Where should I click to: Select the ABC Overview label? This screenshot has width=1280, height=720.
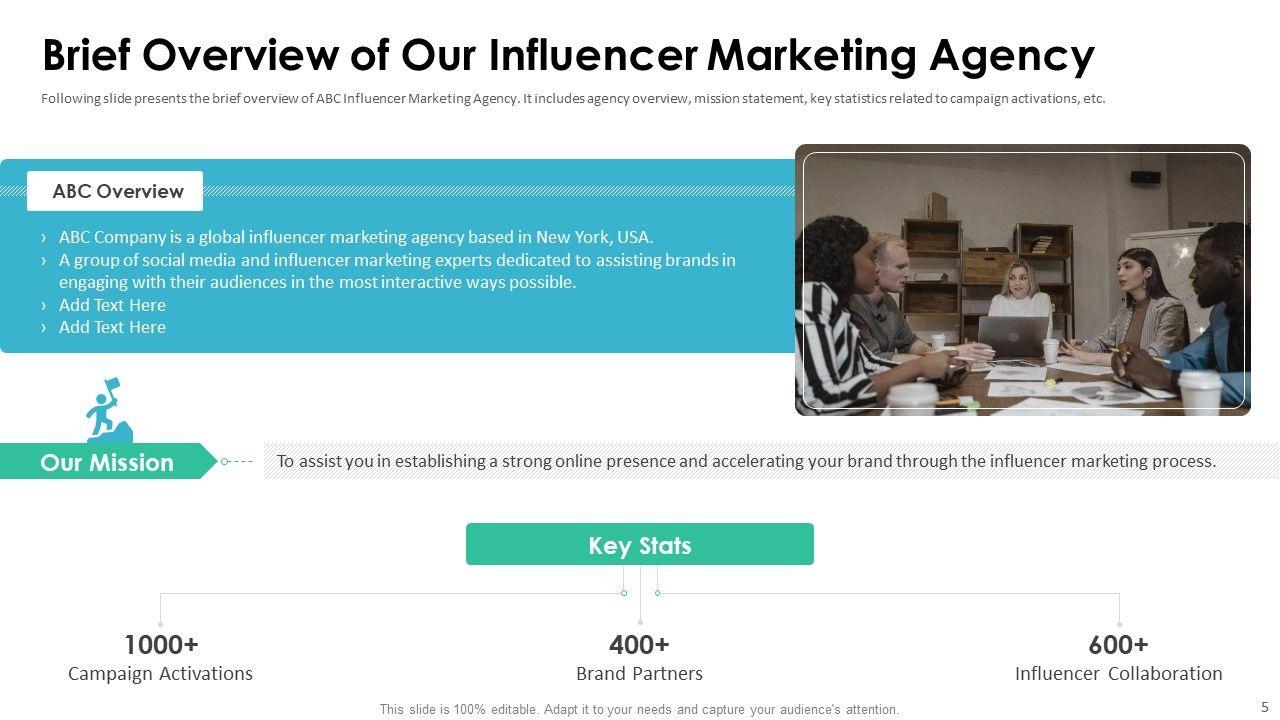(117, 191)
